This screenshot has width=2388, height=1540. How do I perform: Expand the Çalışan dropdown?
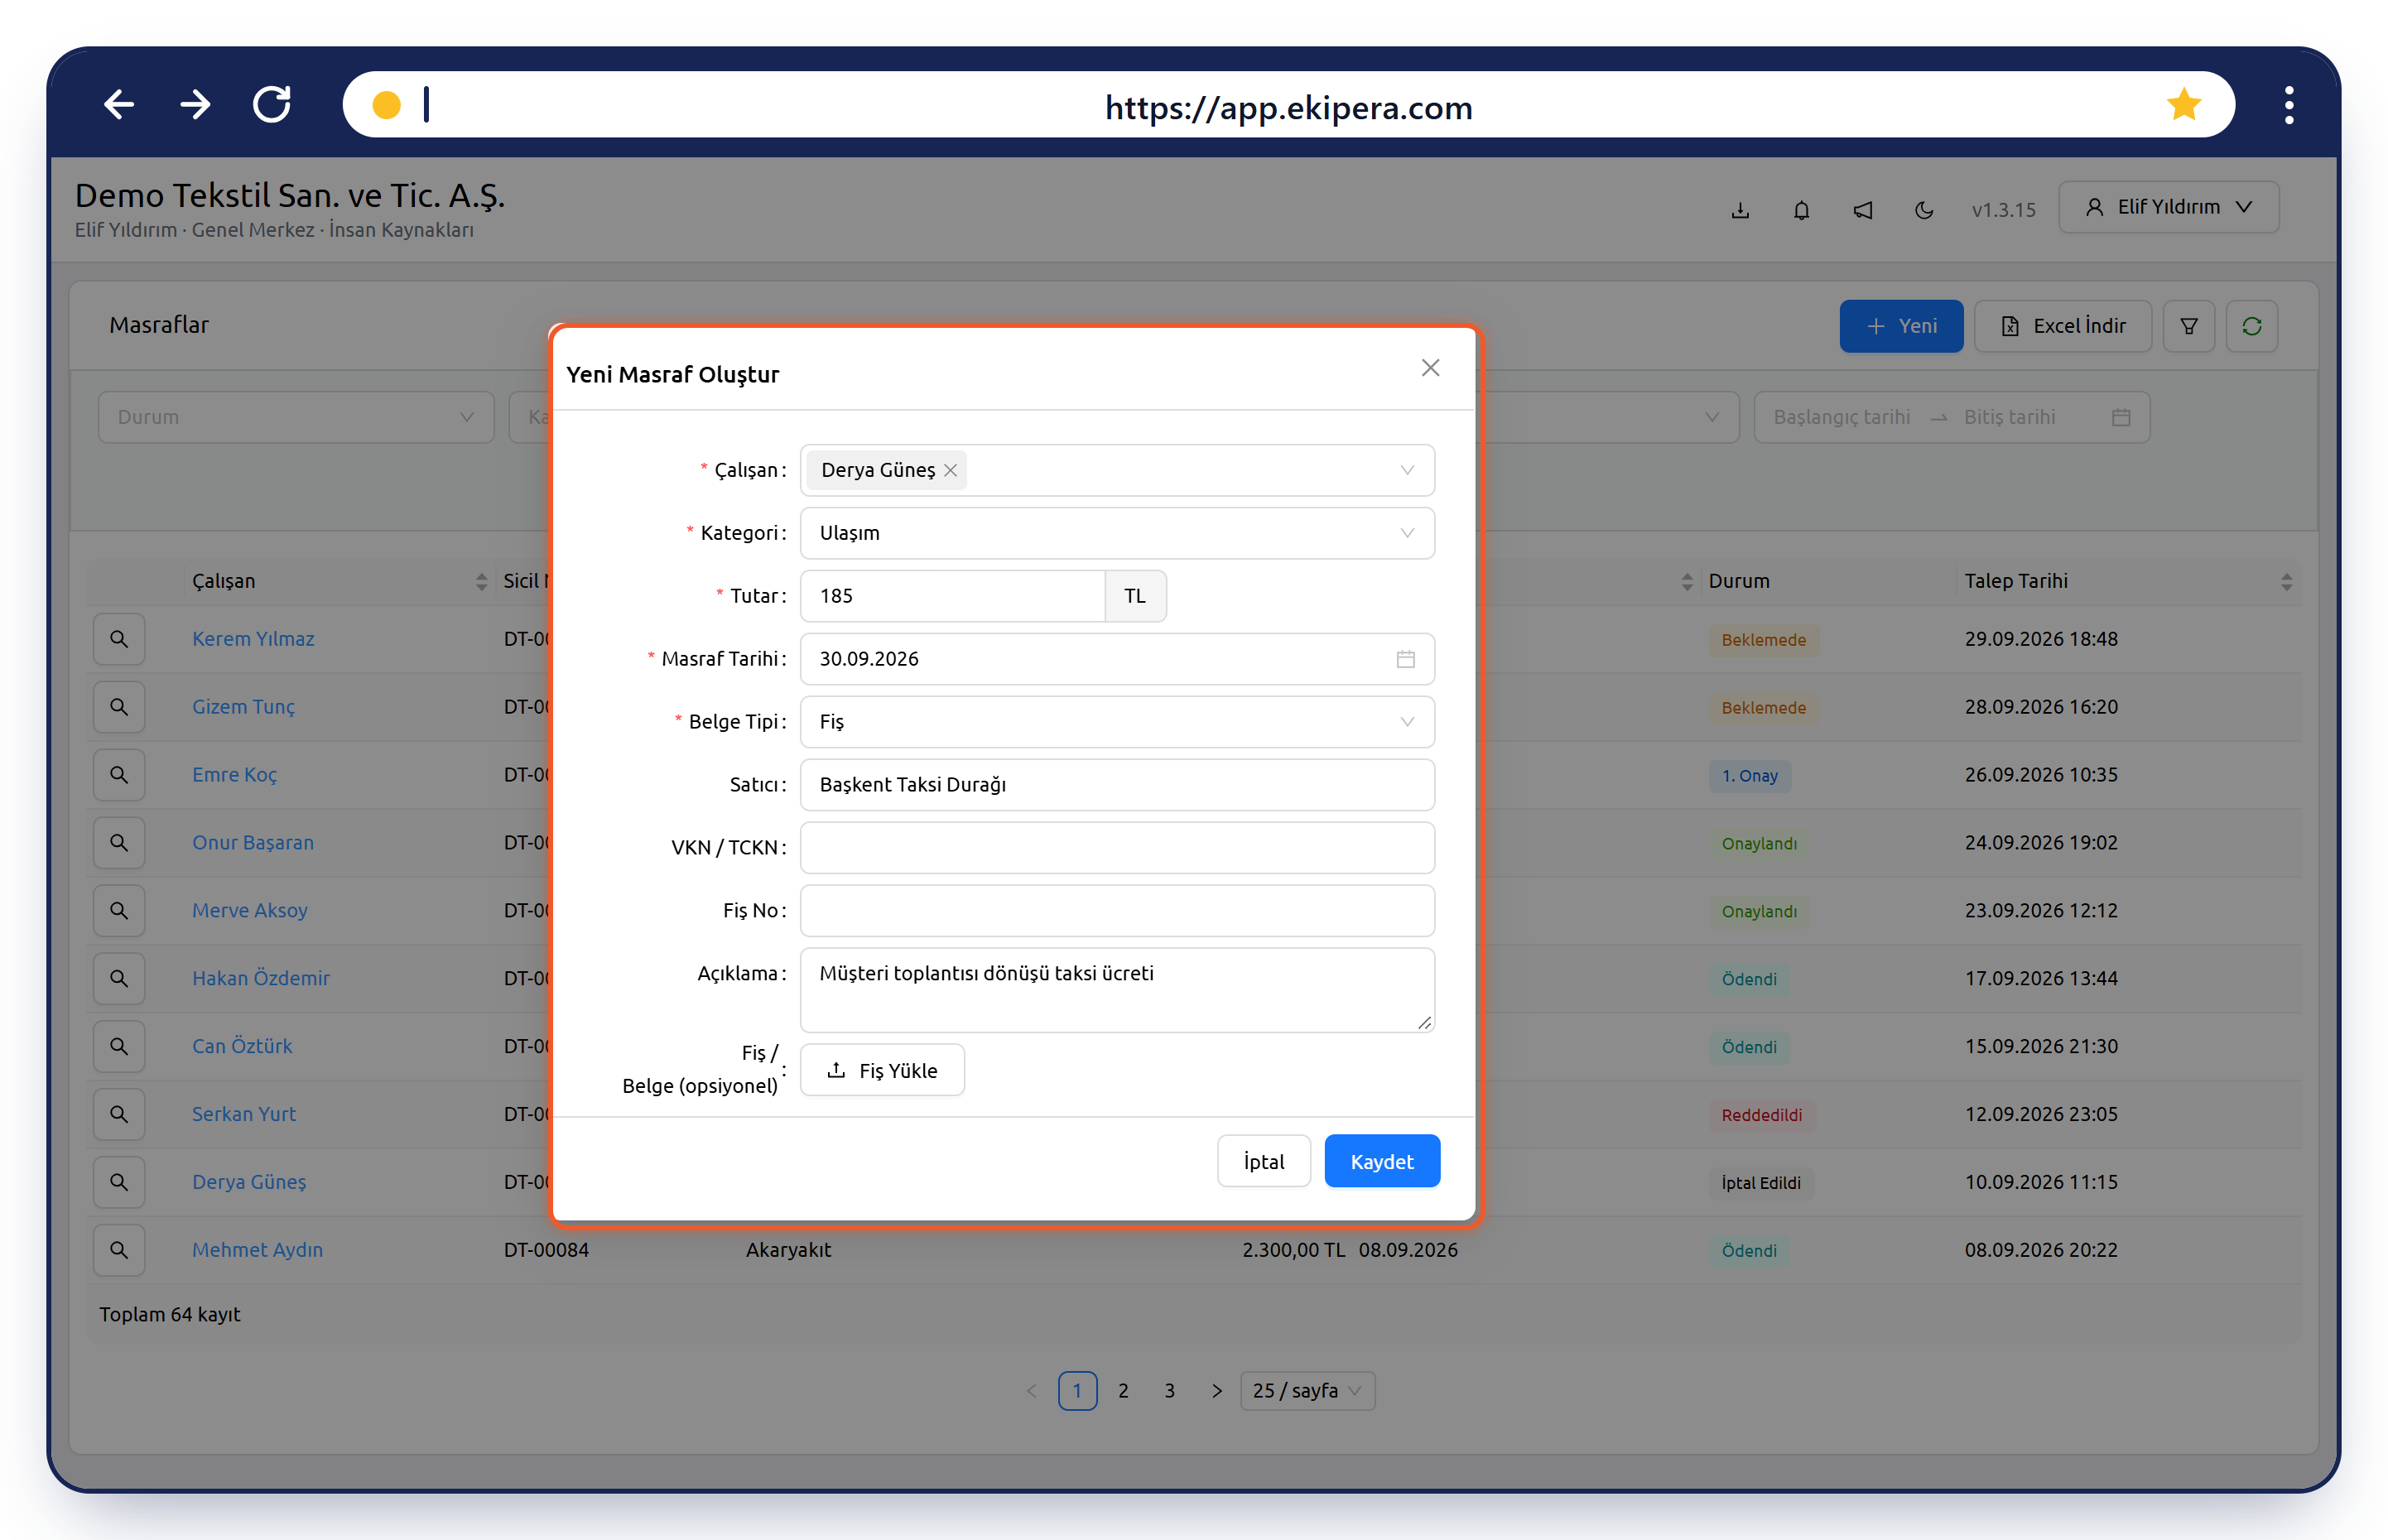point(1117,470)
